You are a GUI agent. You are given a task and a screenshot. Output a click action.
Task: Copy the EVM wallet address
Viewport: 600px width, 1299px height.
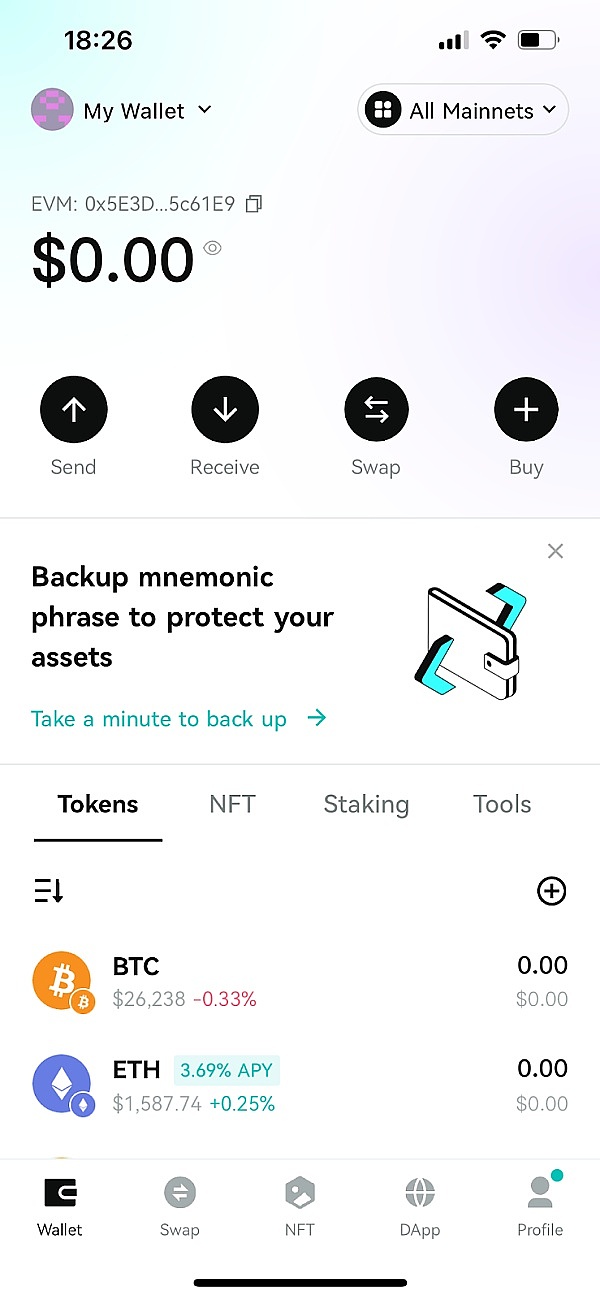(x=254, y=204)
